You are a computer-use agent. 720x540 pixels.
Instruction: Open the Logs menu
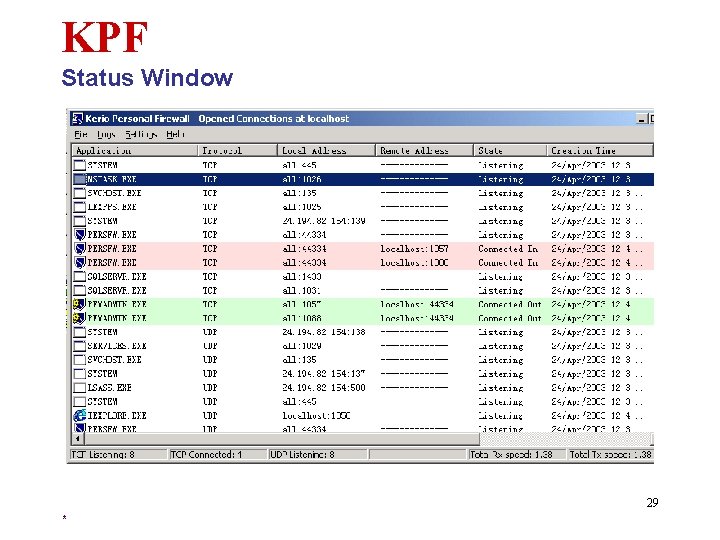[x=106, y=134]
